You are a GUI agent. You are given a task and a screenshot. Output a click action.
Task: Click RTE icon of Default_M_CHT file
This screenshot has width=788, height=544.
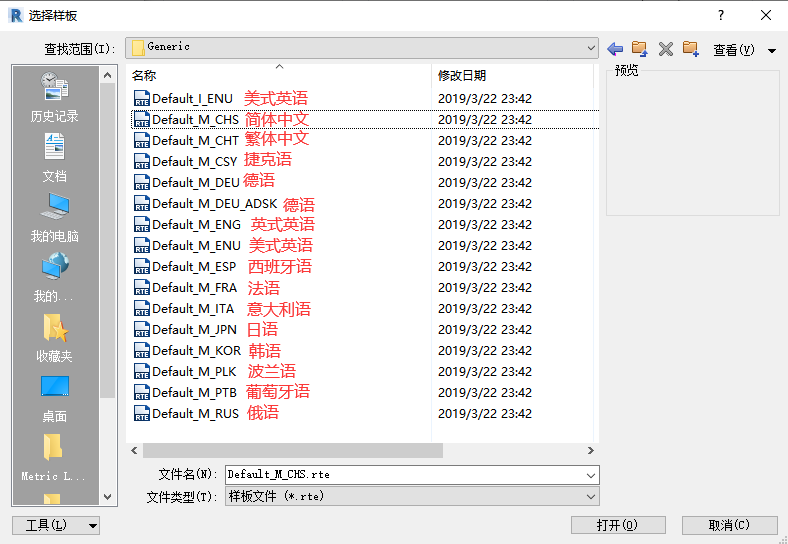pyautogui.click(x=142, y=140)
